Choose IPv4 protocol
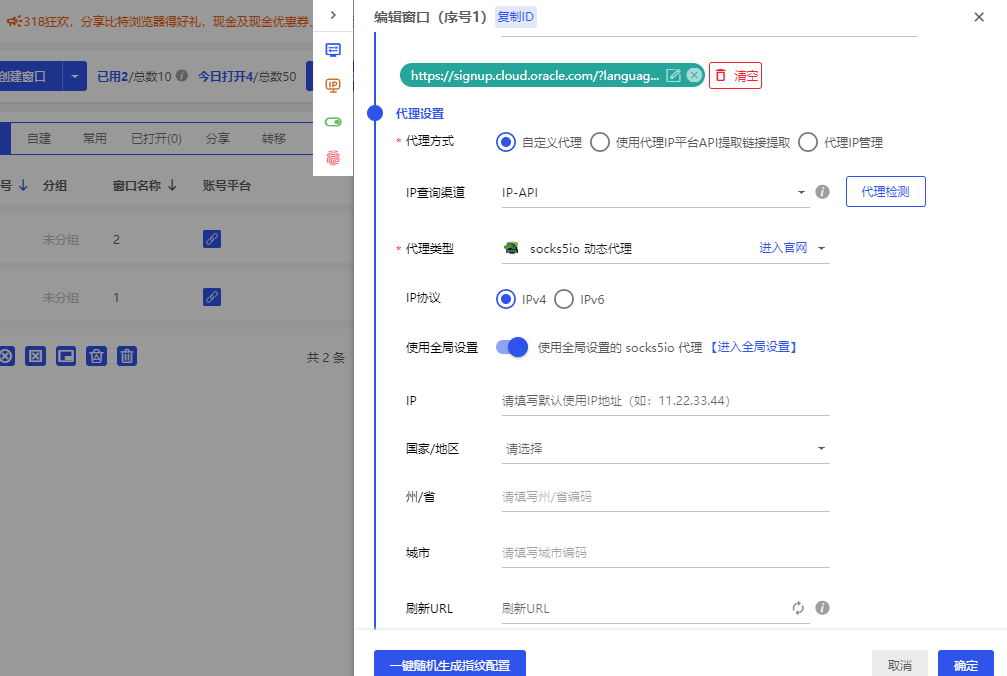This screenshot has width=1007, height=676. coord(505,299)
